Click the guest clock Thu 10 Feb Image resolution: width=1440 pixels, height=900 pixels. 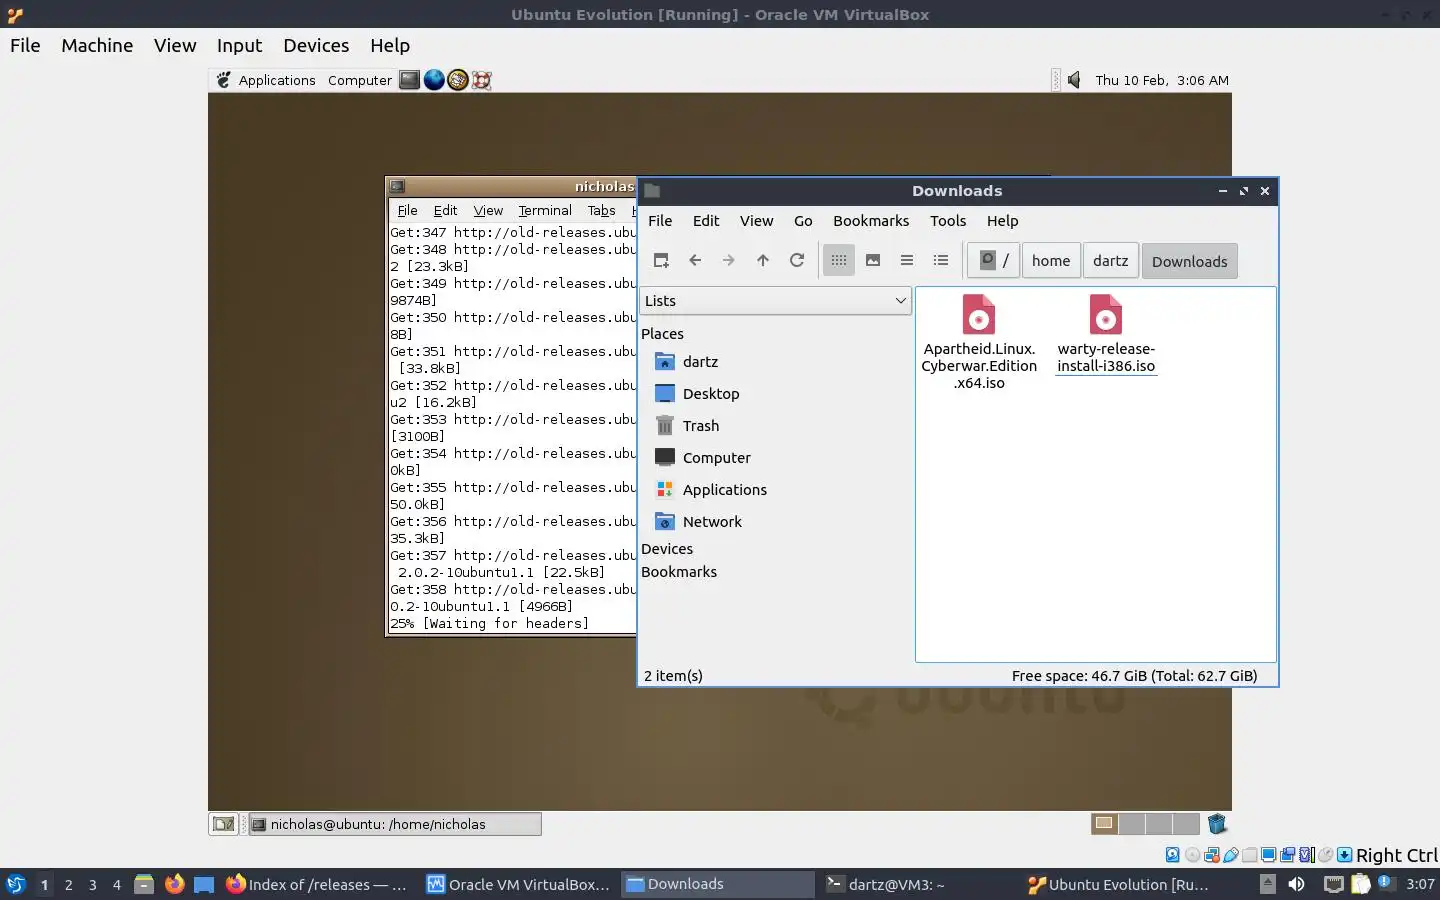click(x=1162, y=80)
